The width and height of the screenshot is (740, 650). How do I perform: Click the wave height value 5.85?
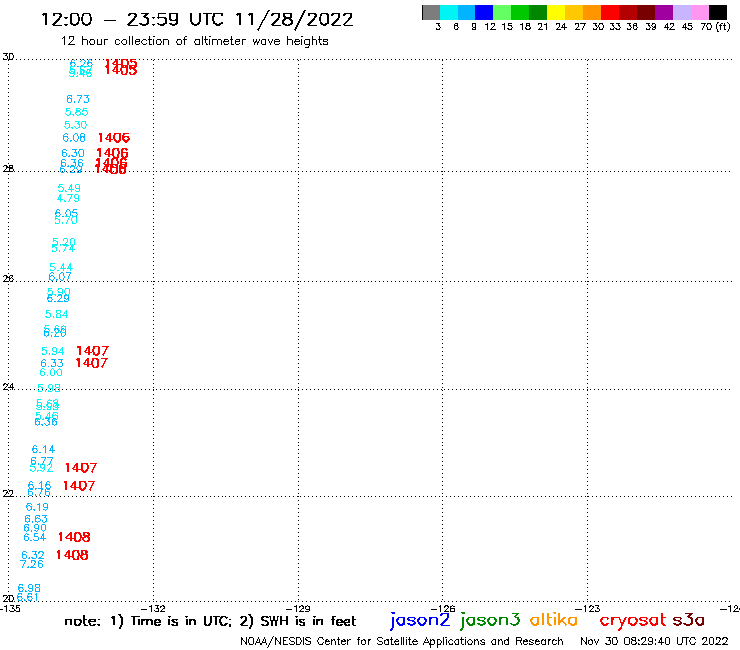(x=76, y=112)
